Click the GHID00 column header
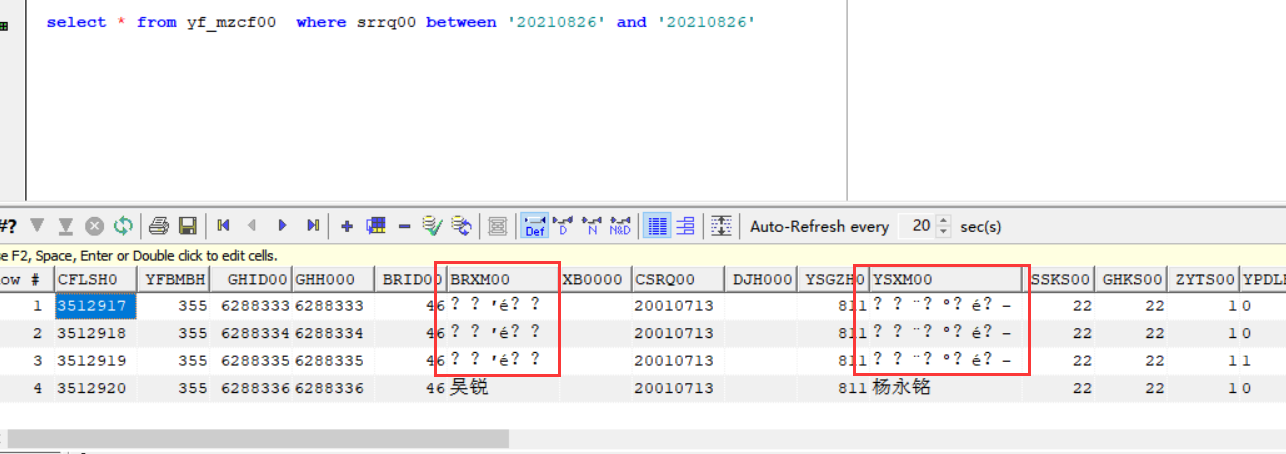 pos(252,279)
